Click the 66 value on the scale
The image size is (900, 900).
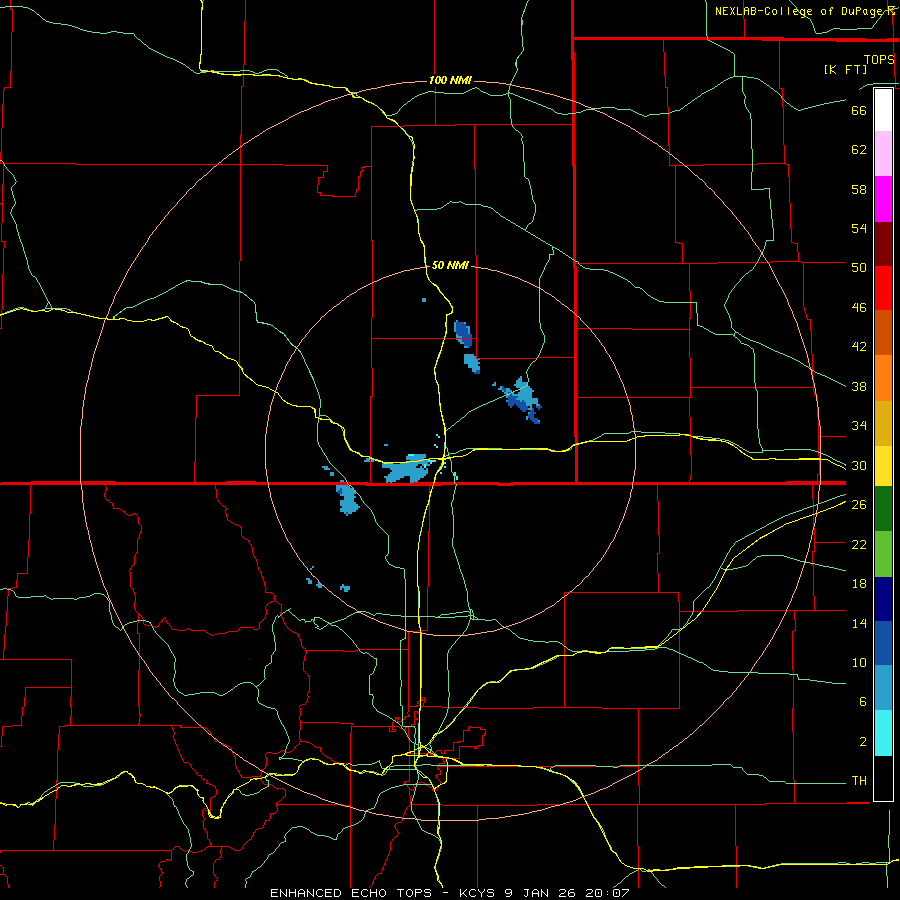(859, 110)
